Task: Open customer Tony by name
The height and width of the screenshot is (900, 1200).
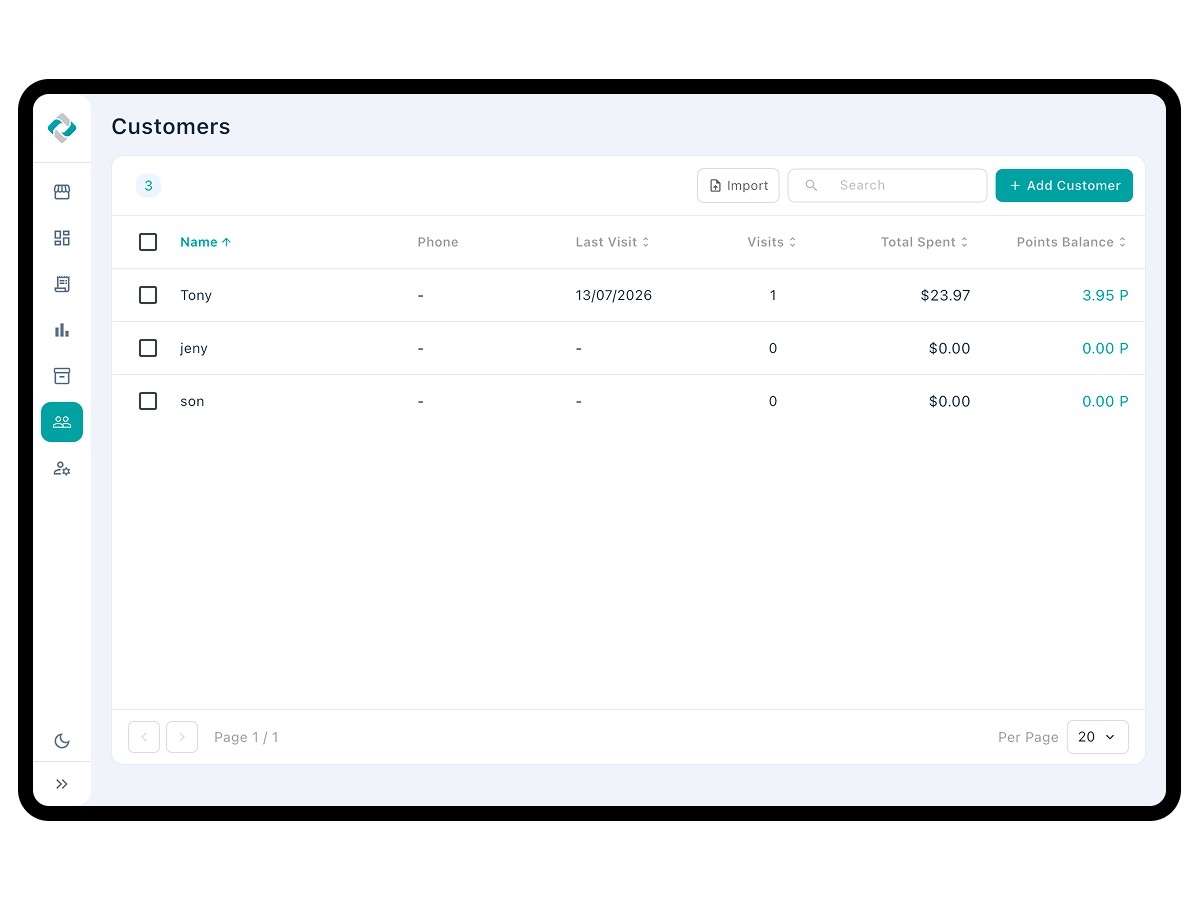Action: [x=196, y=295]
